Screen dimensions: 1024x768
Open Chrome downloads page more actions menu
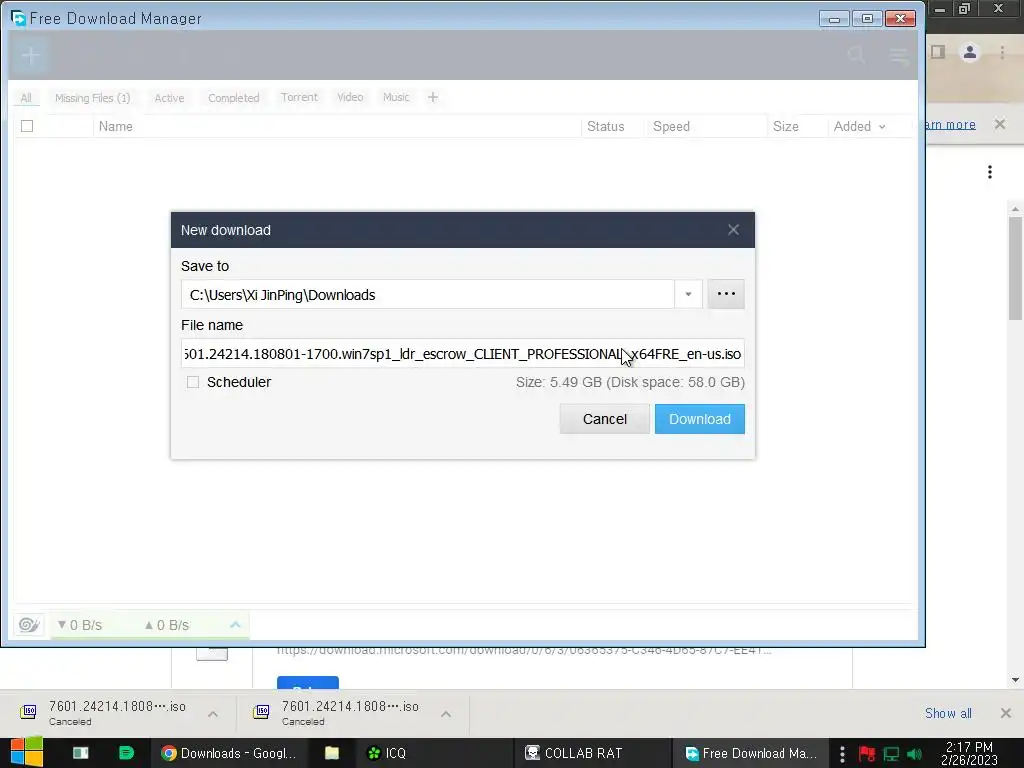coord(990,172)
